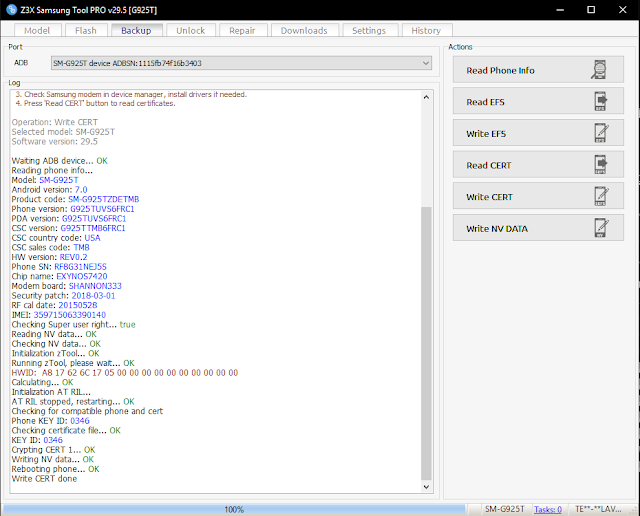Image resolution: width=640 pixels, height=516 pixels.
Task: Click the 100% progress bar
Action: point(234,509)
